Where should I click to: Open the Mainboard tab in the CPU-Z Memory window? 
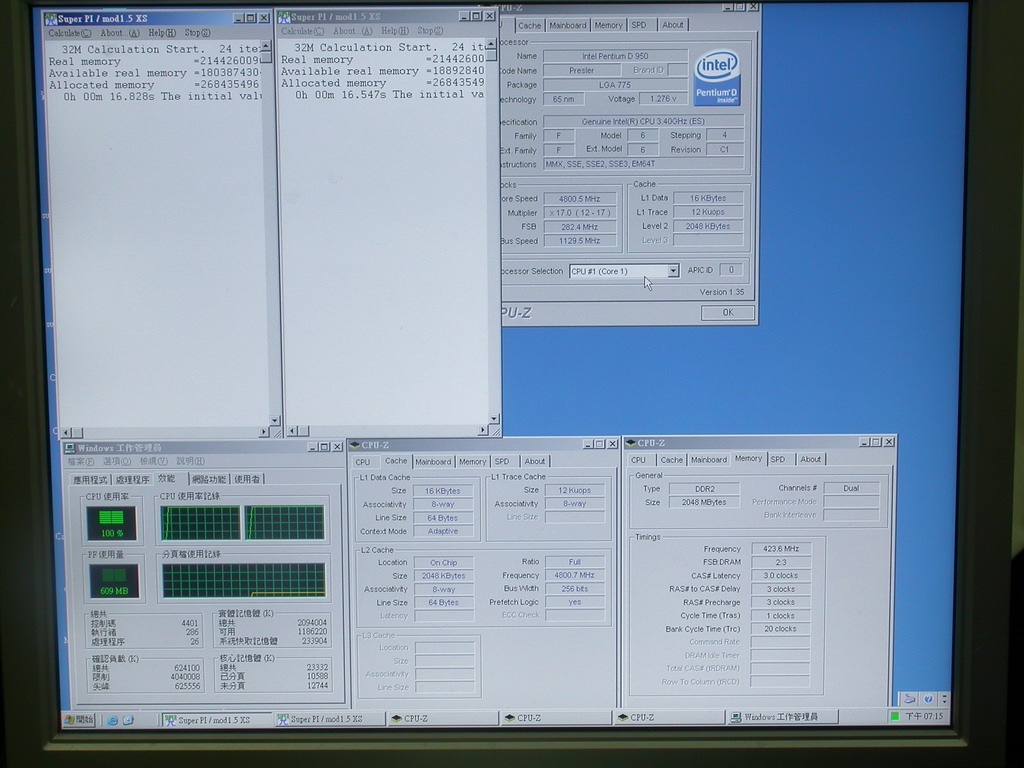pos(709,460)
